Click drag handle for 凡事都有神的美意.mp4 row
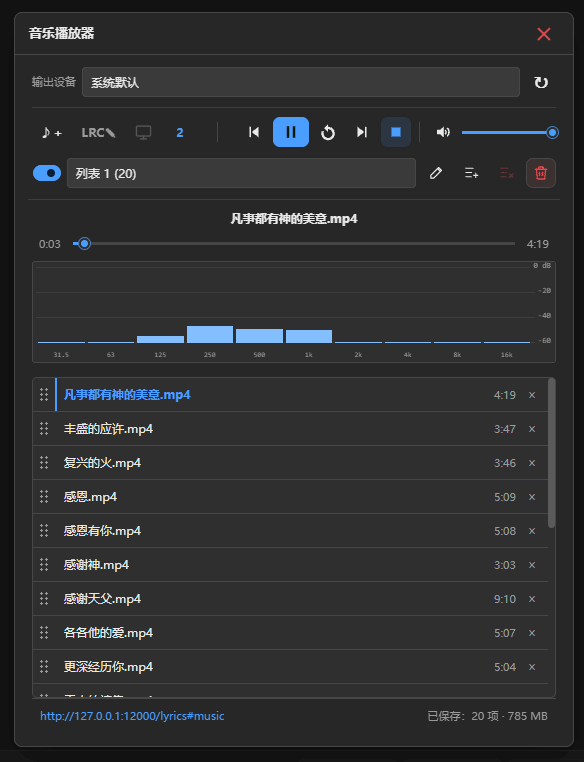Image resolution: width=584 pixels, height=762 pixels. 44,395
